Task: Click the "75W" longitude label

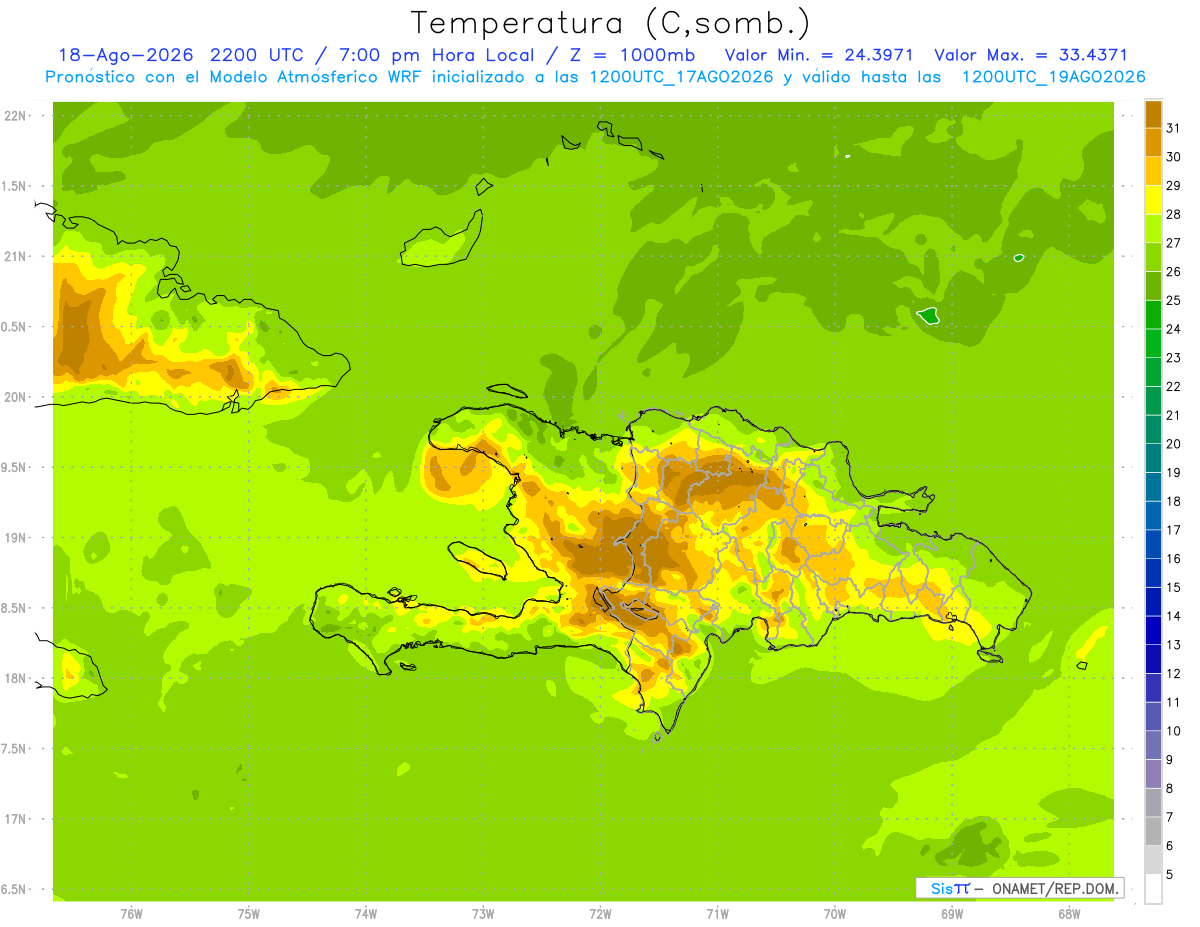Action: 249,914
